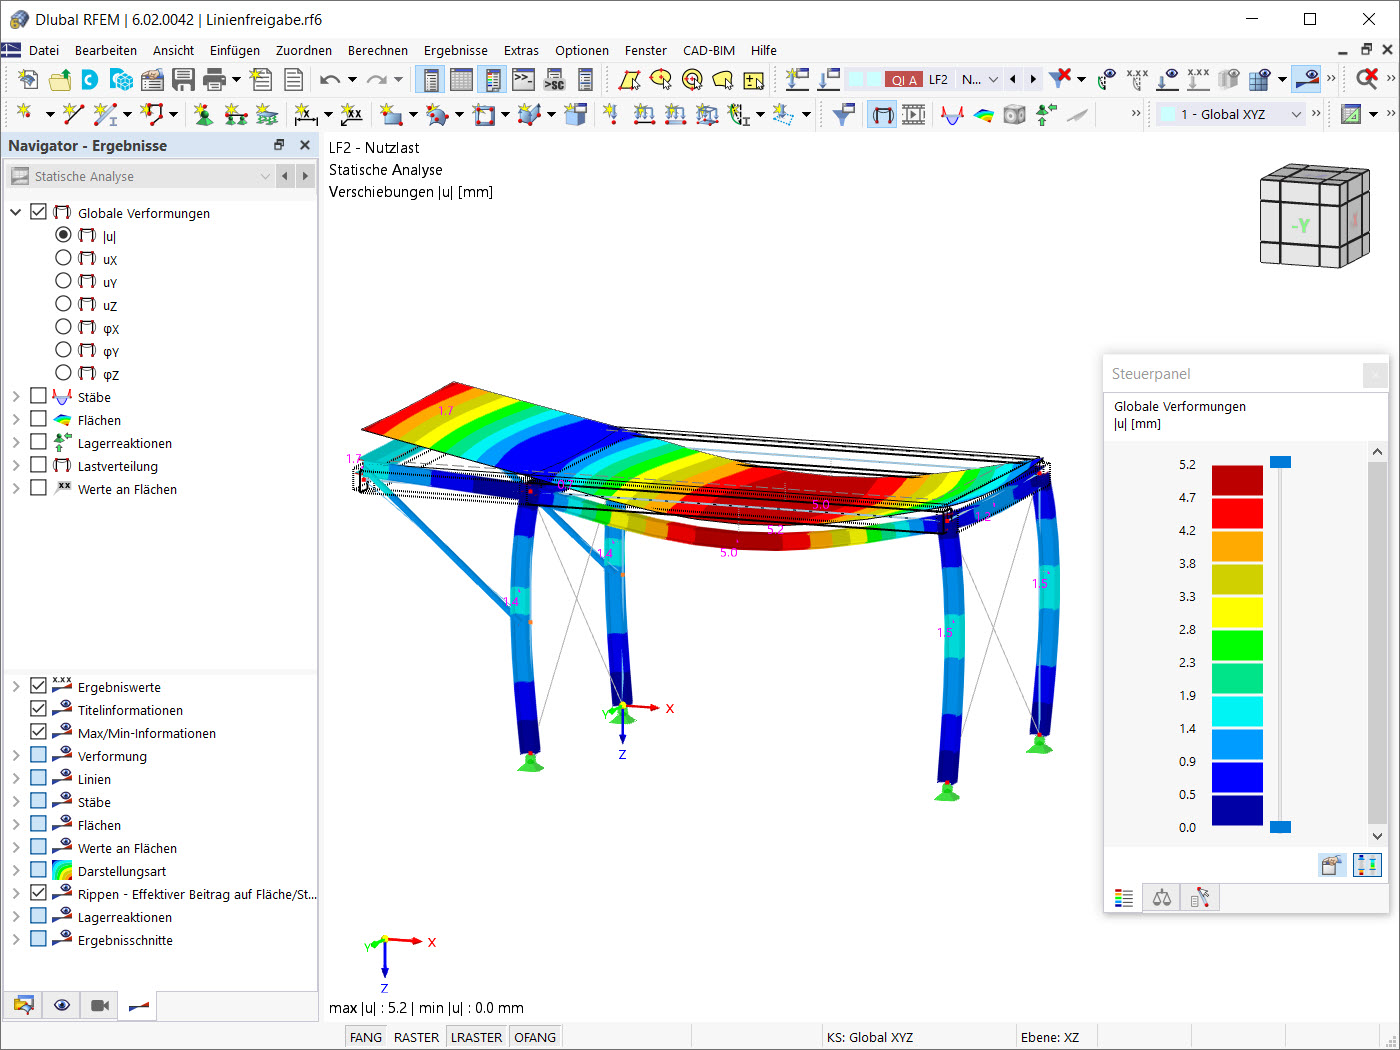Check the Stäbe results checkbox

(x=39, y=396)
